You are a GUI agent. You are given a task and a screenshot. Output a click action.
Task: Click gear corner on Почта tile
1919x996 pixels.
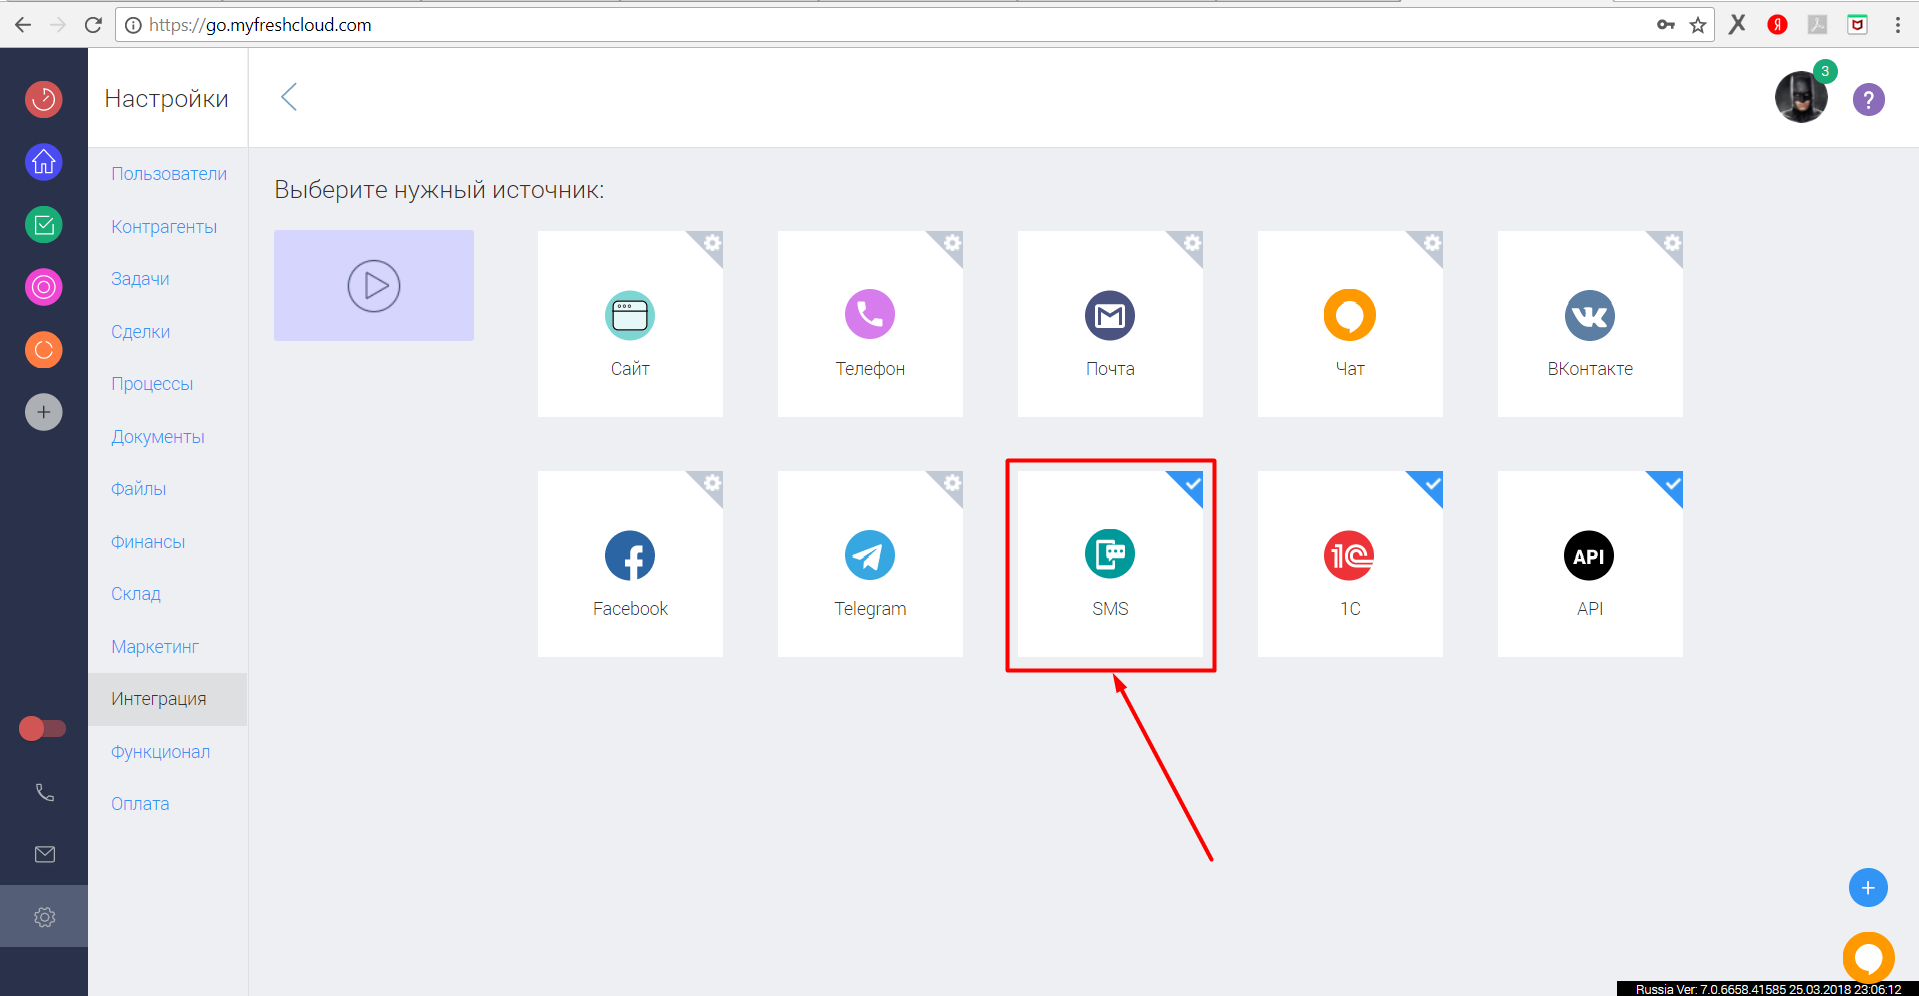coord(1191,243)
